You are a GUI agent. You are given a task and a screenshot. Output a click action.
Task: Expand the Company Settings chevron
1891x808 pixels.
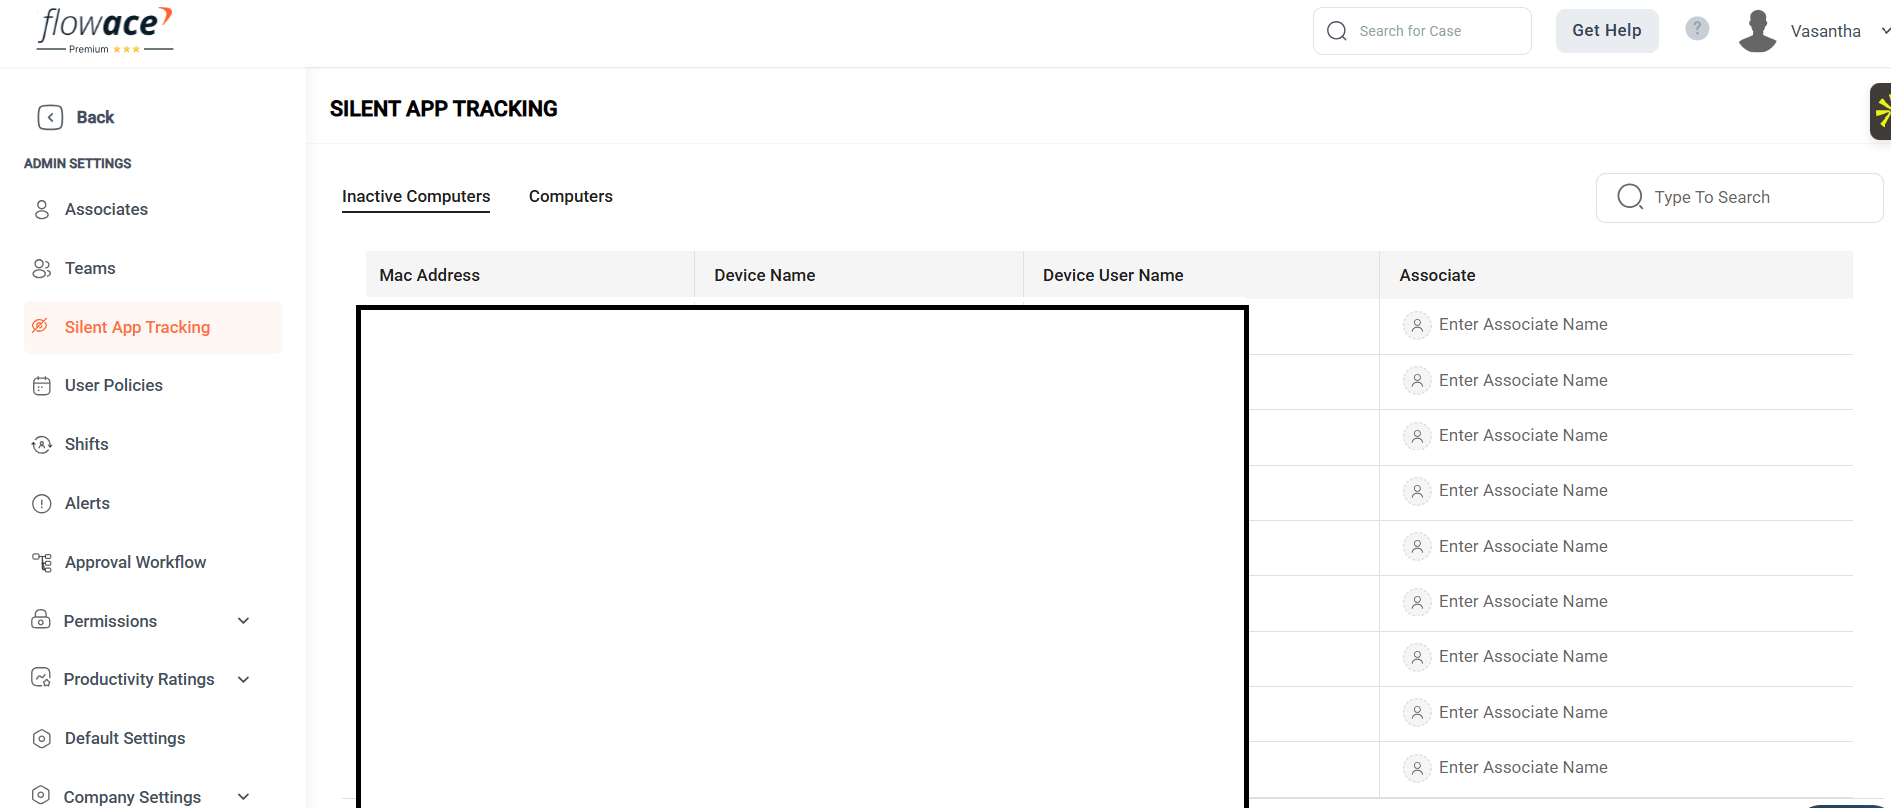point(243,797)
